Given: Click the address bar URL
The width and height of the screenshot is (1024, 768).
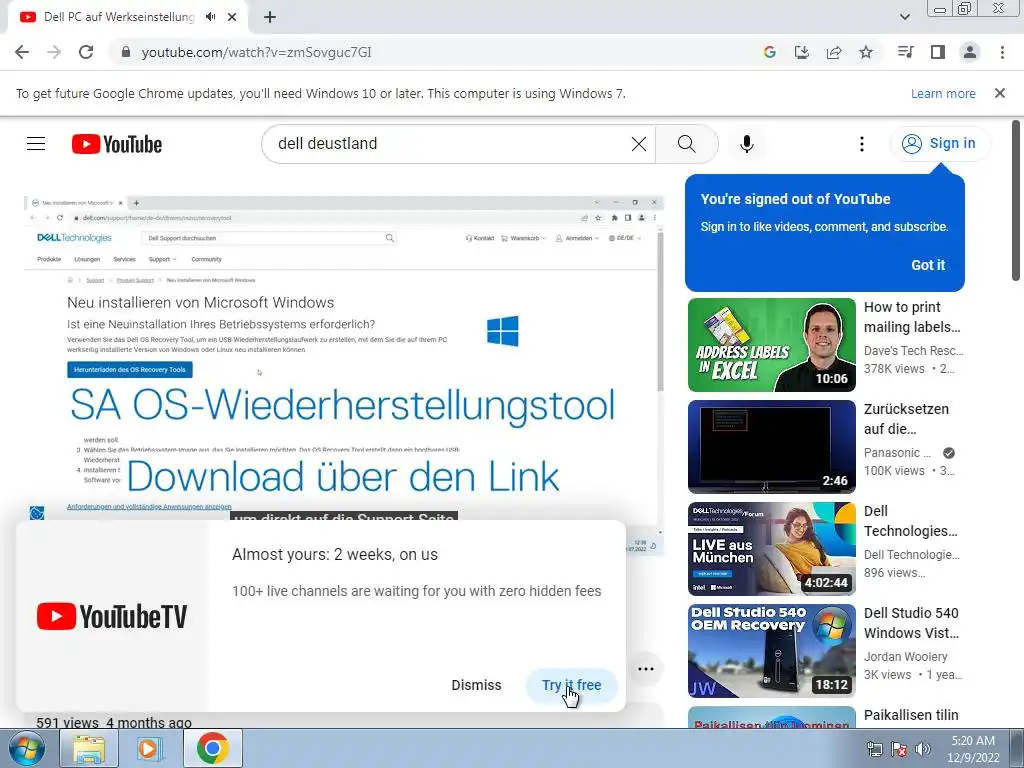Looking at the screenshot, I should [x=256, y=52].
